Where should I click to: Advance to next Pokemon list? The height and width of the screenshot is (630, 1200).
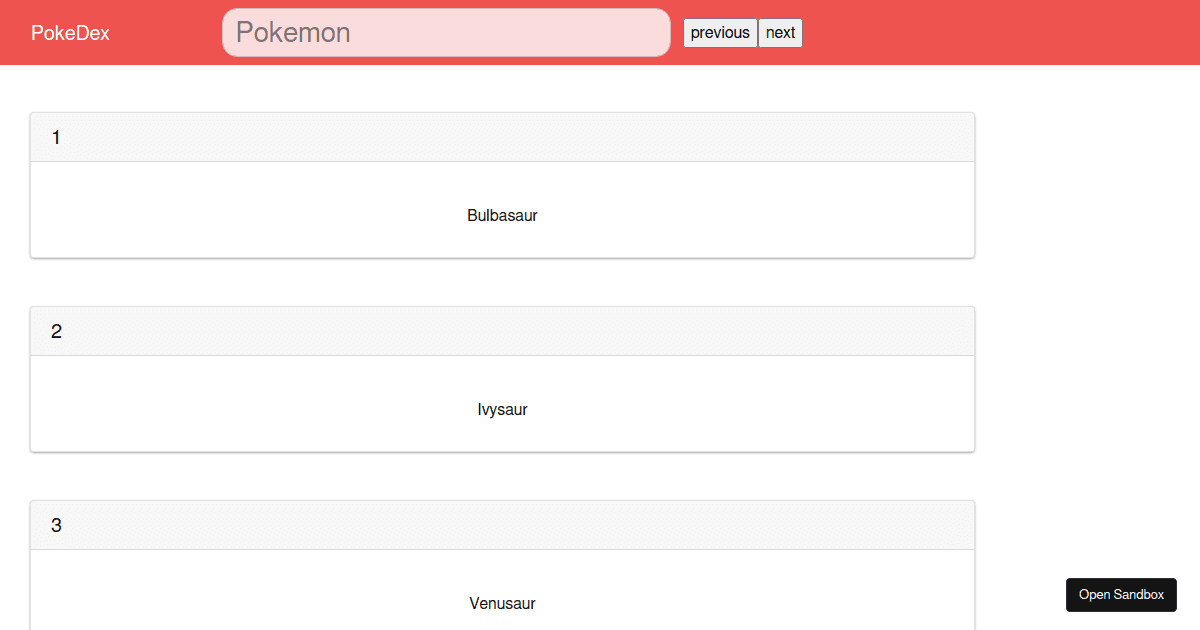(x=780, y=32)
